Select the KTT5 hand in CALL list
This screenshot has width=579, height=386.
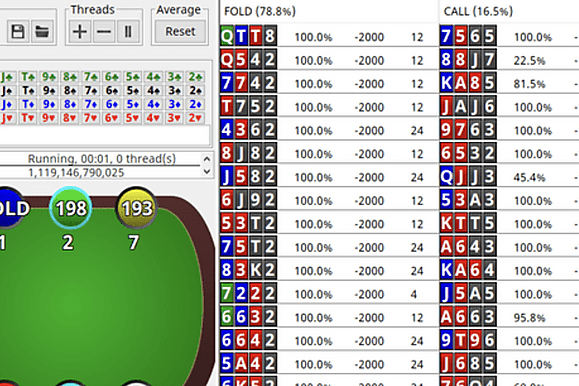tap(509, 223)
